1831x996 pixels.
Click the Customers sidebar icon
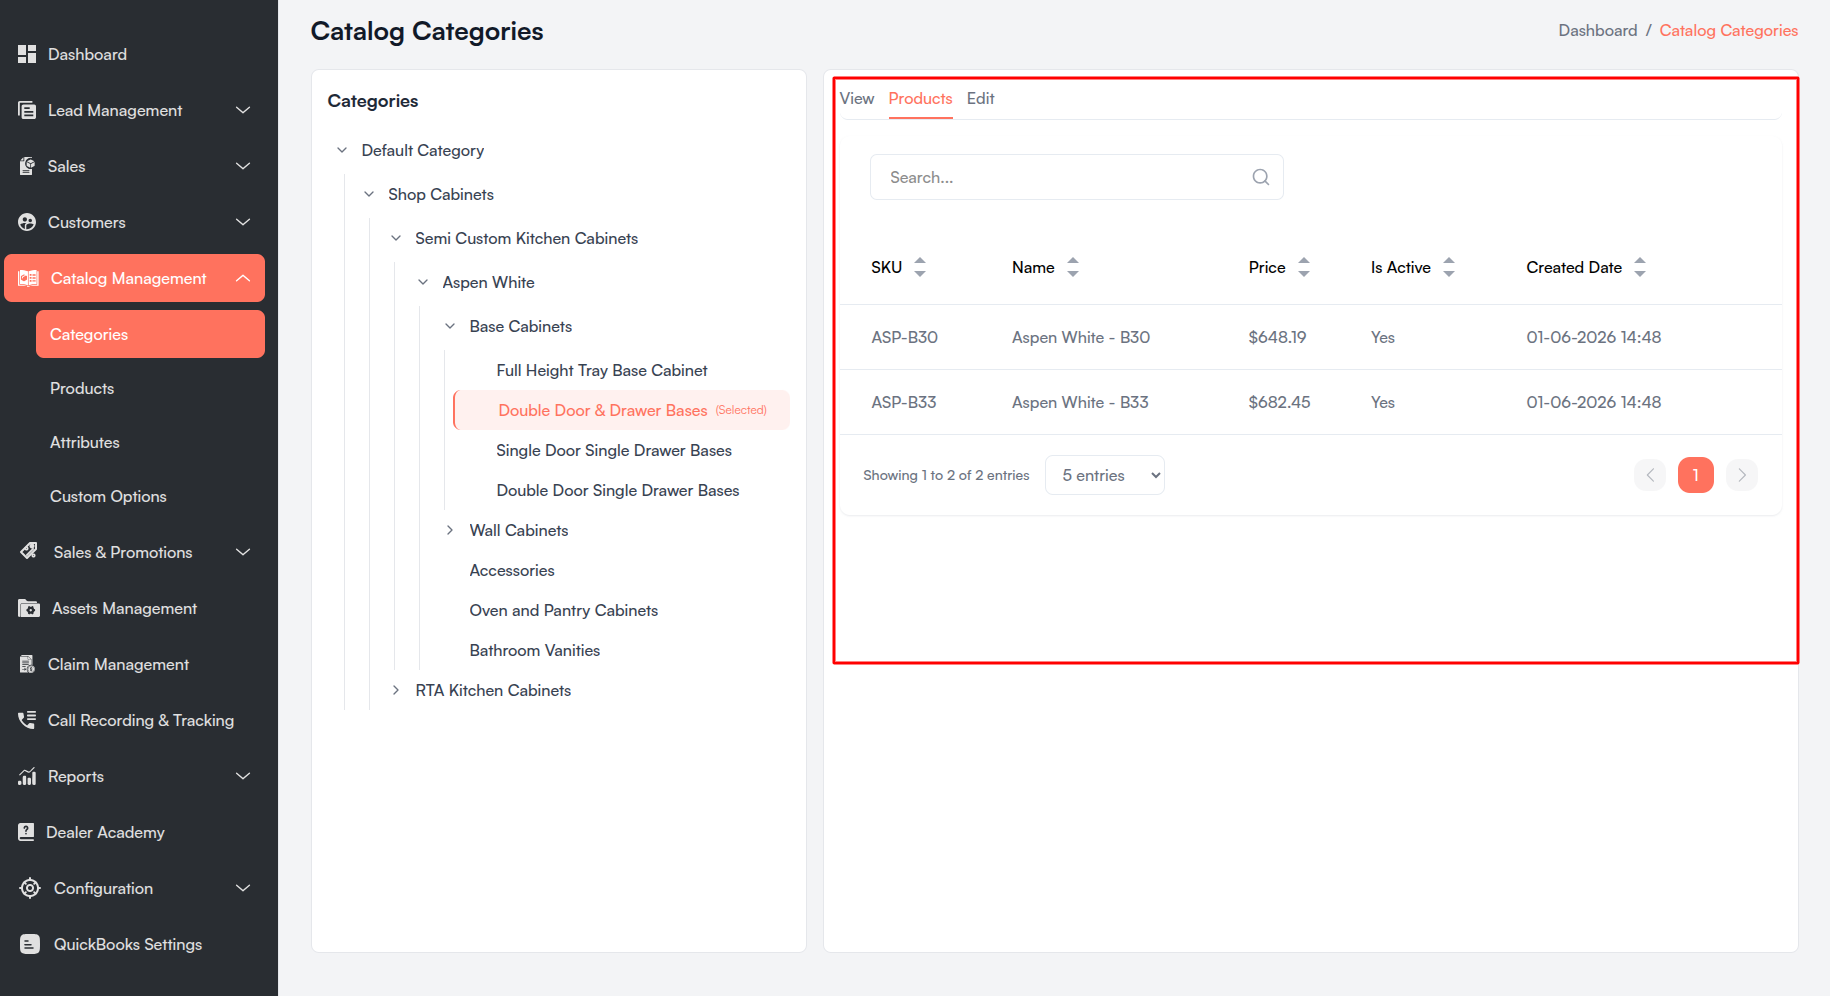click(27, 222)
